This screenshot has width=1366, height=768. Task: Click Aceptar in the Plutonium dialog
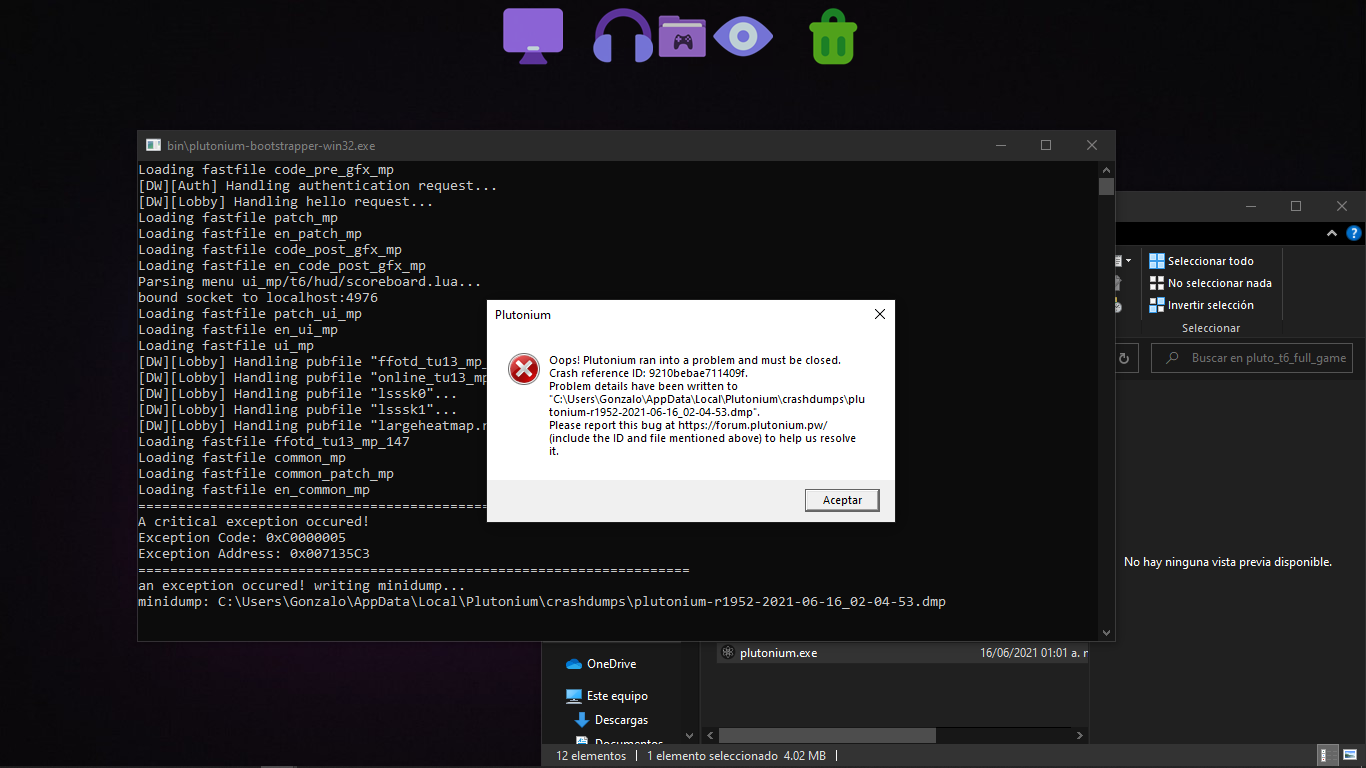tap(842, 500)
